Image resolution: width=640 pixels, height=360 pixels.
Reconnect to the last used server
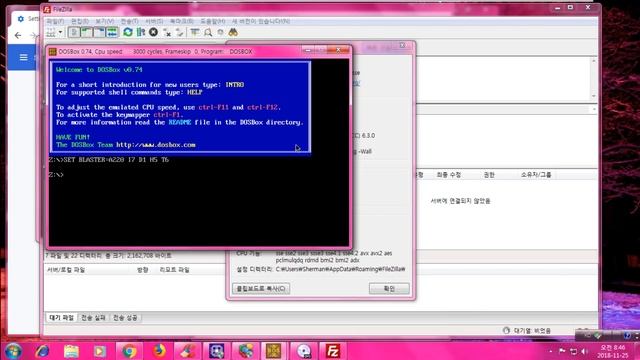(x=180, y=32)
